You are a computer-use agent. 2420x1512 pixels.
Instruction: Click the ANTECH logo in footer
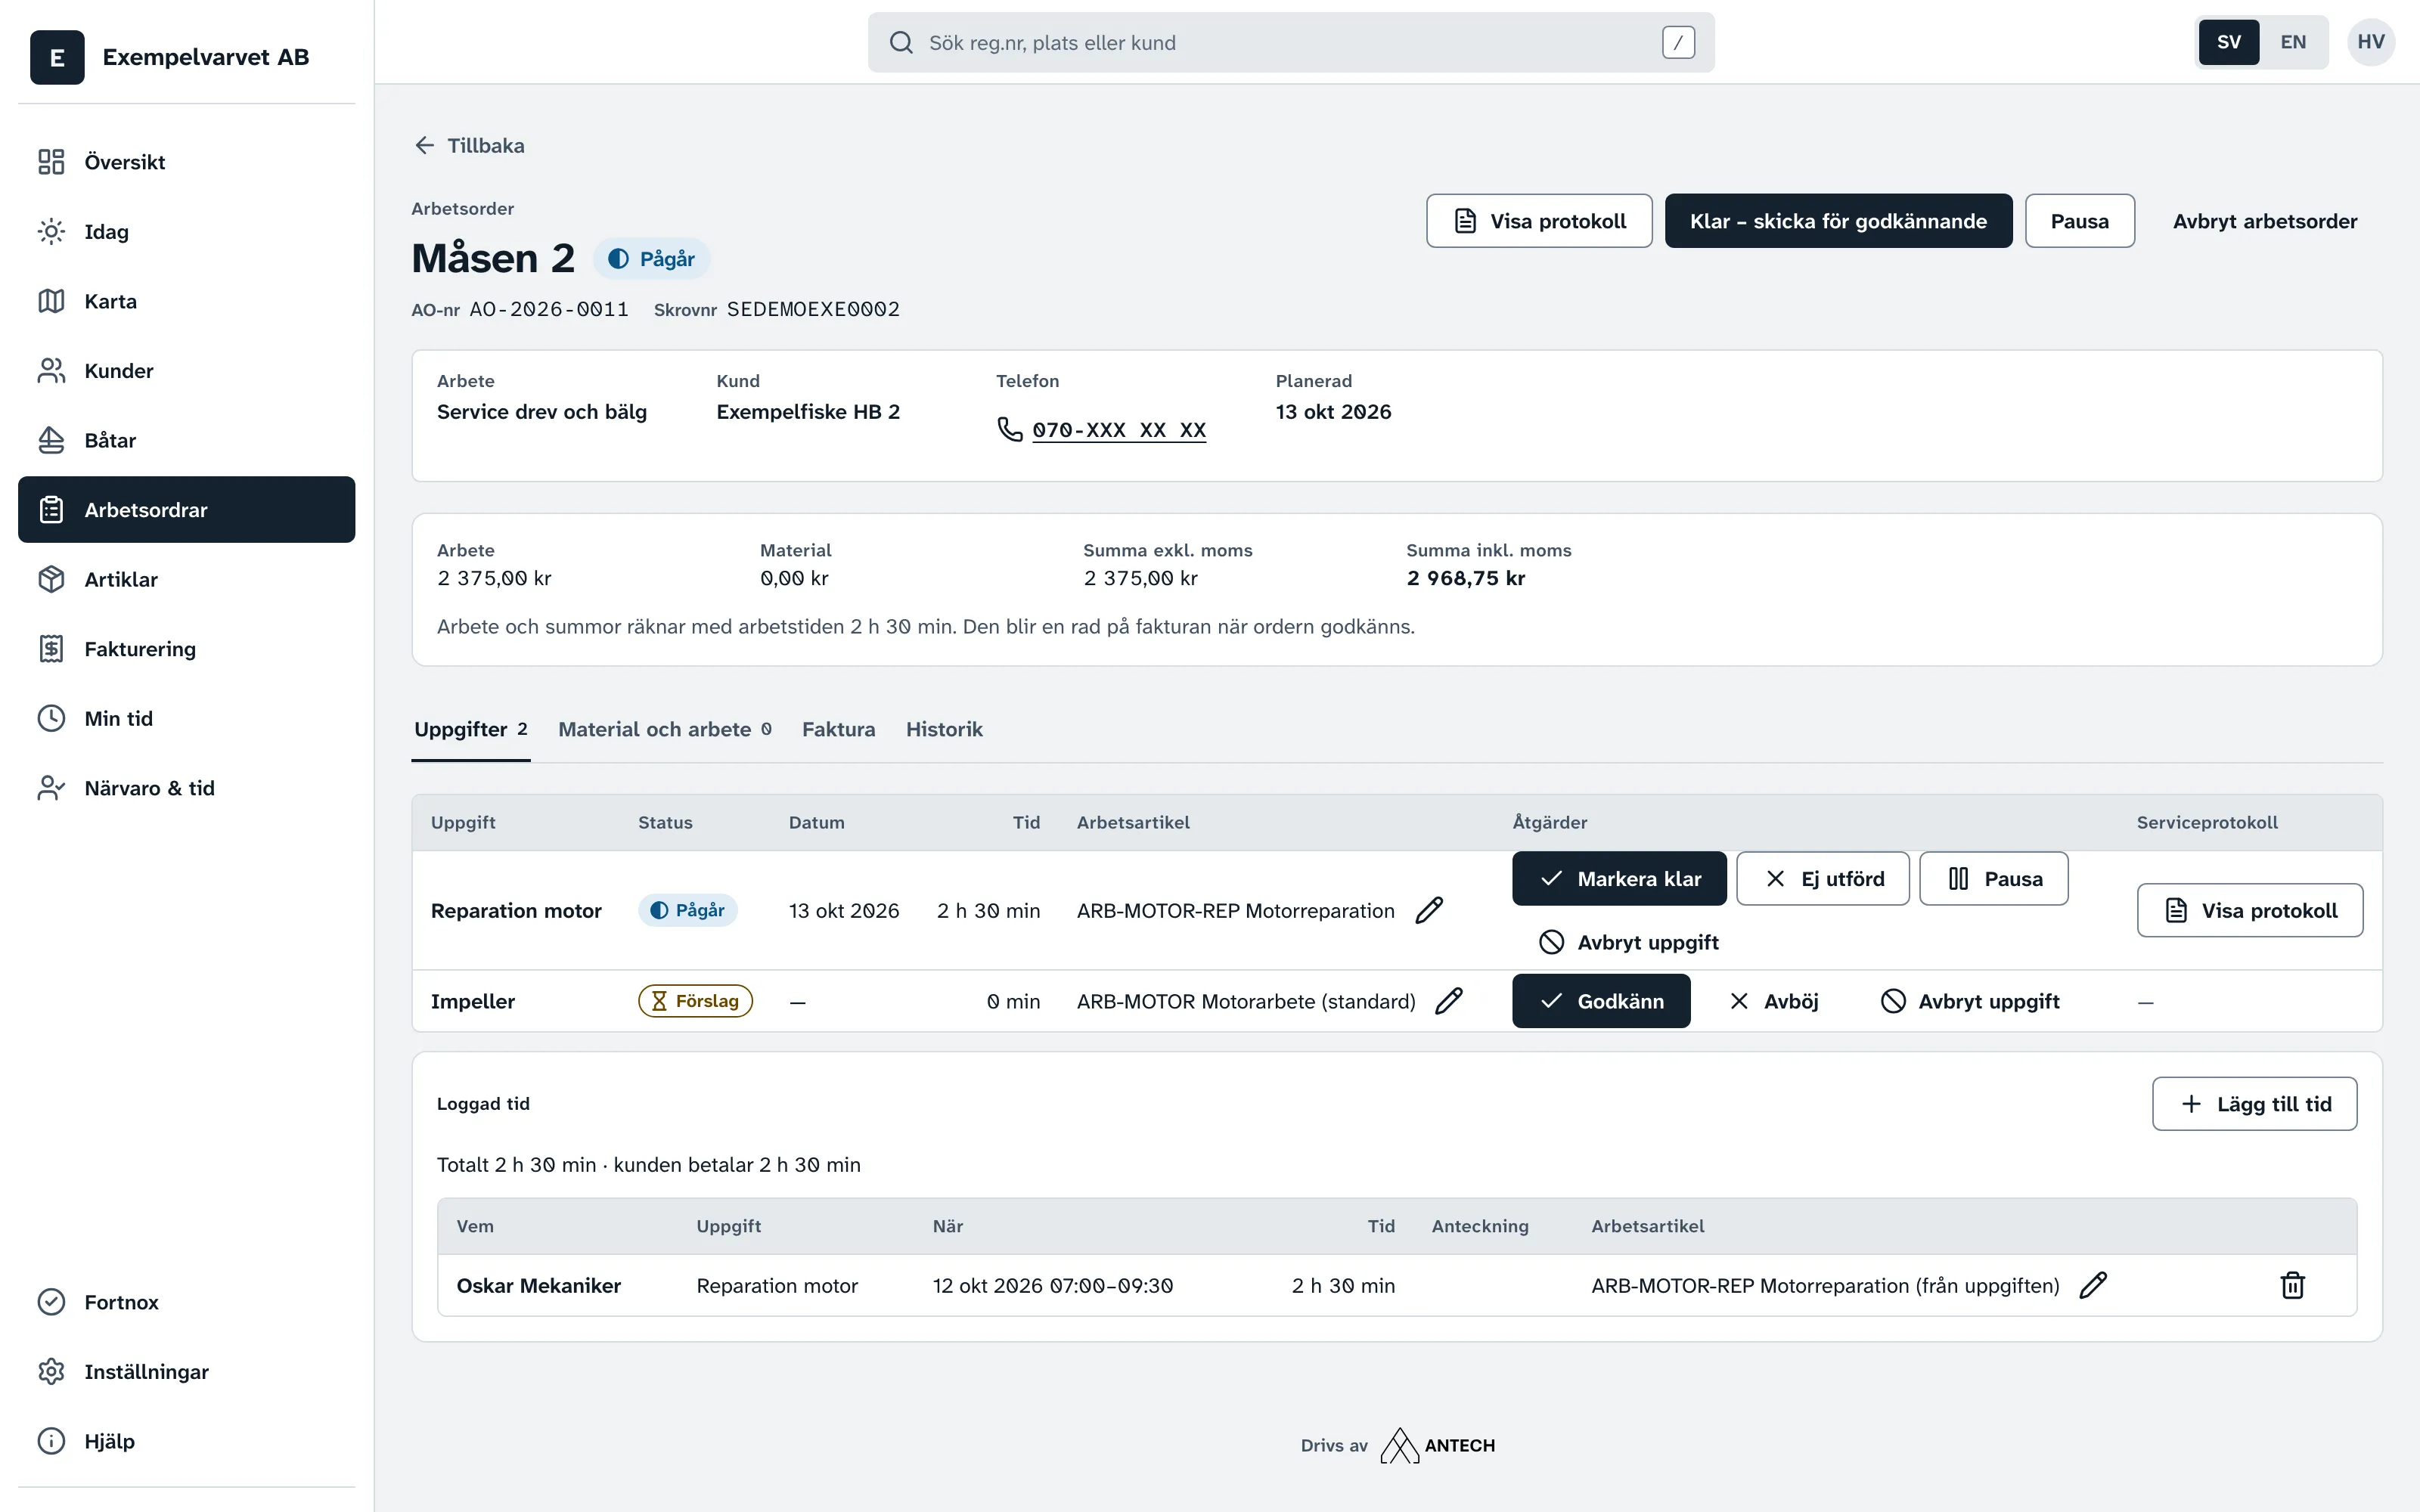point(1438,1445)
